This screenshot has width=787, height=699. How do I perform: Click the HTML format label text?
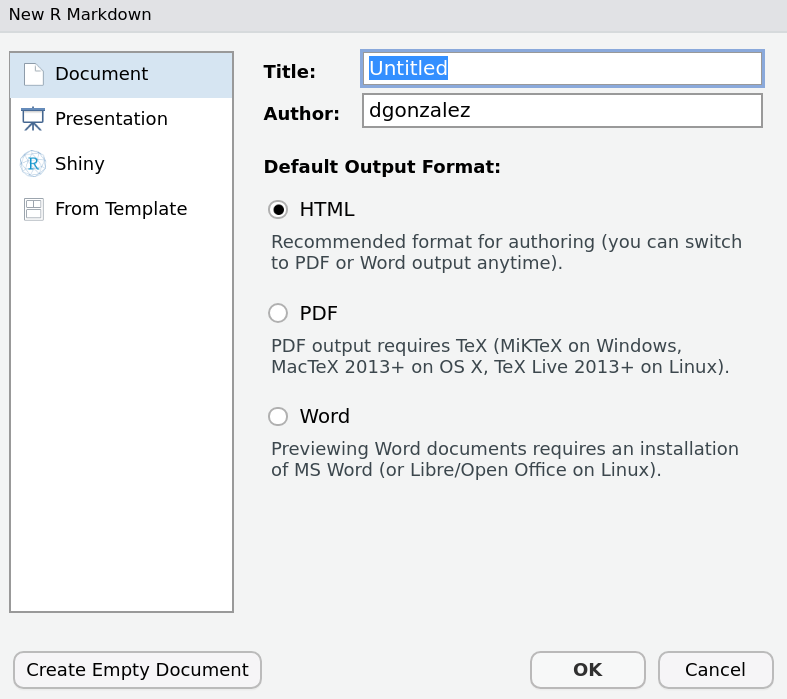[326, 209]
